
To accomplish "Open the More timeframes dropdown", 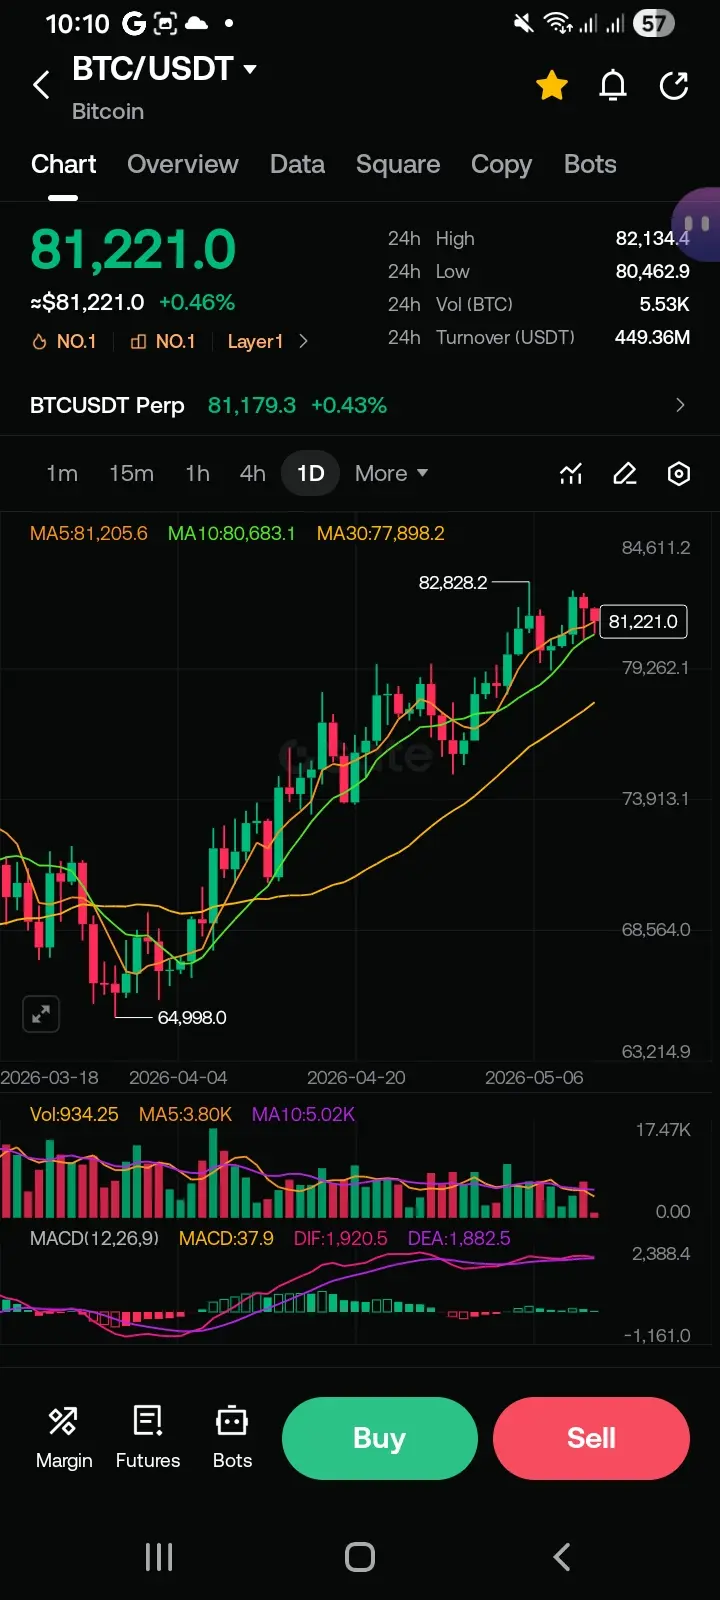I will click(391, 473).
